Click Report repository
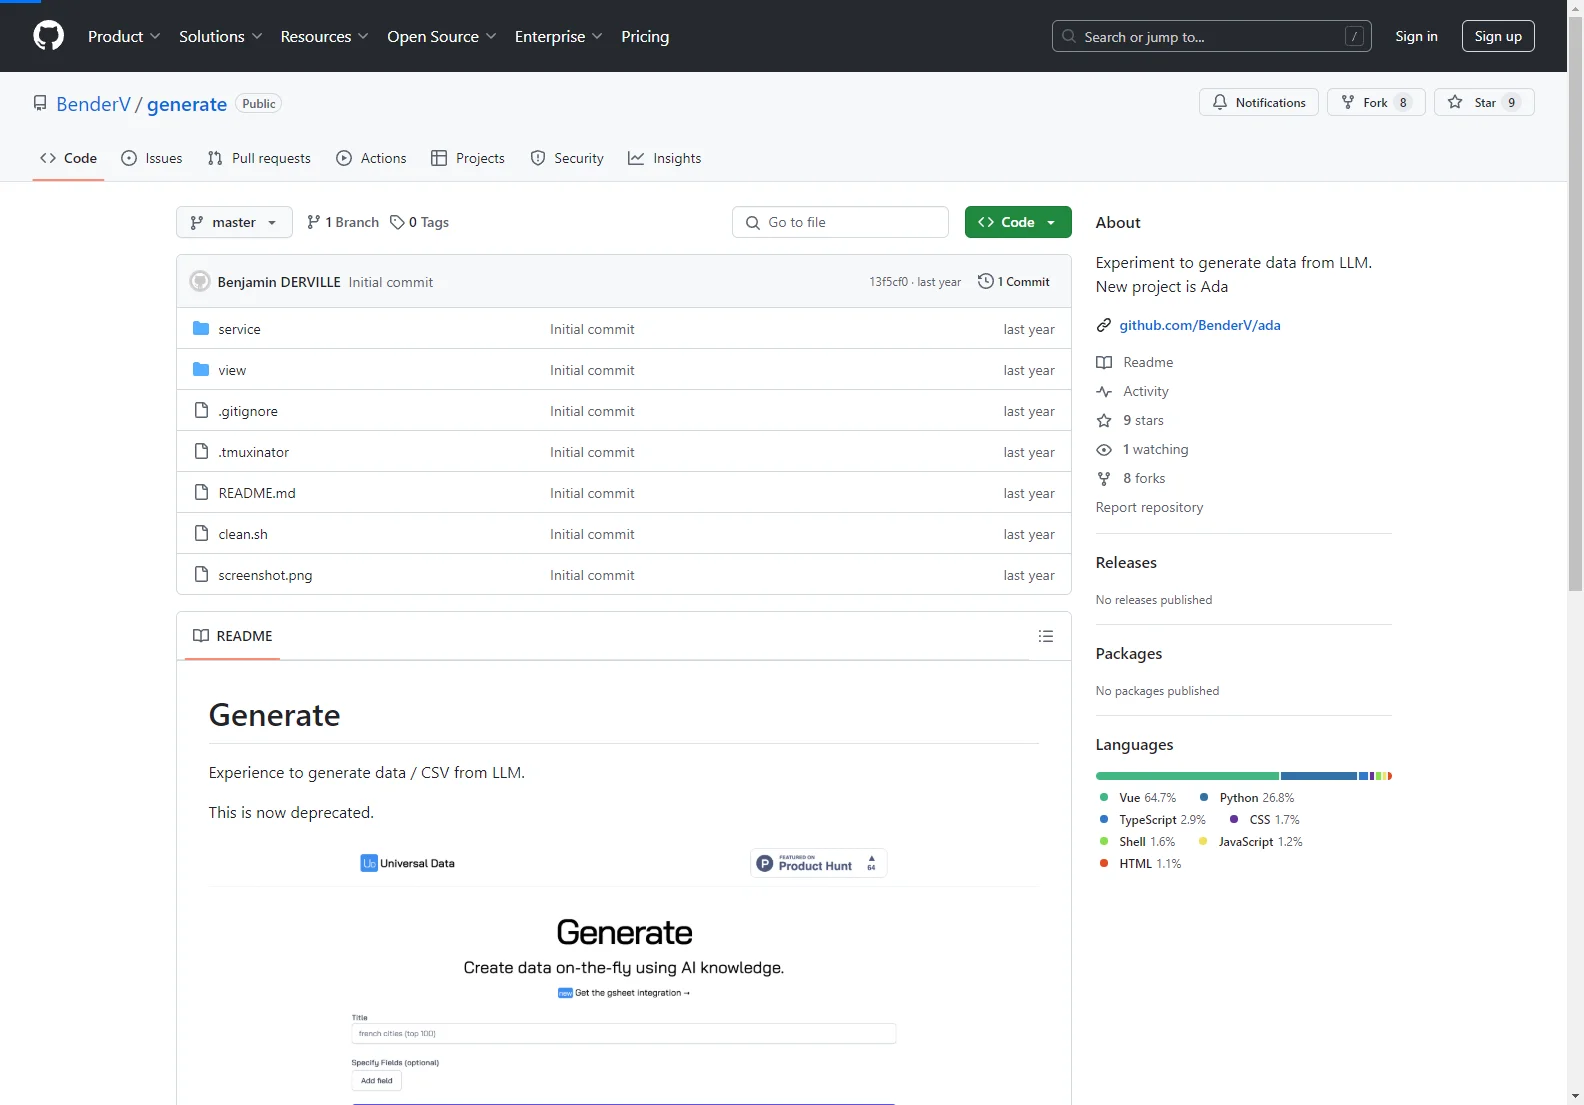1584x1105 pixels. tap(1149, 507)
